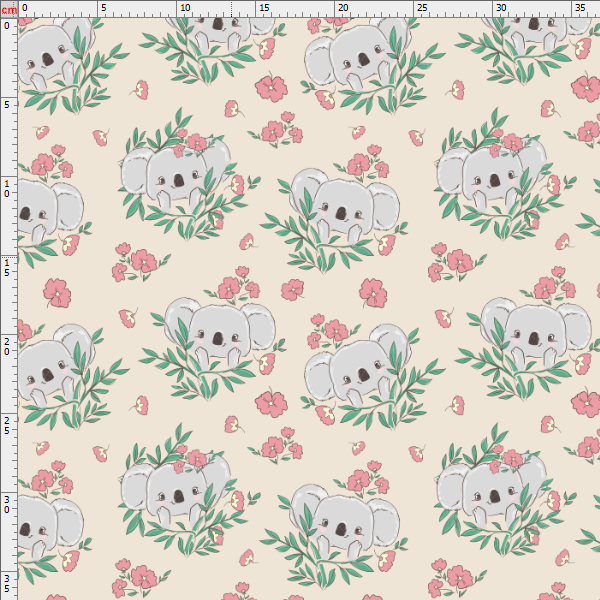This screenshot has height=600, width=600.
Task: Click the 5 label on the vertical ruler
Action: pos(7,105)
